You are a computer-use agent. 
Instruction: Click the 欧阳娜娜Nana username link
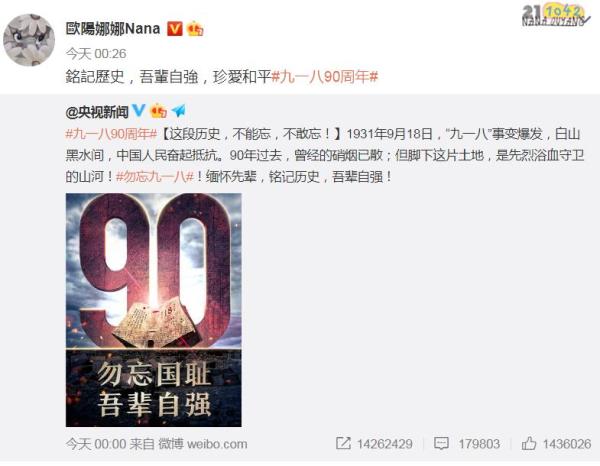[x=113, y=29]
